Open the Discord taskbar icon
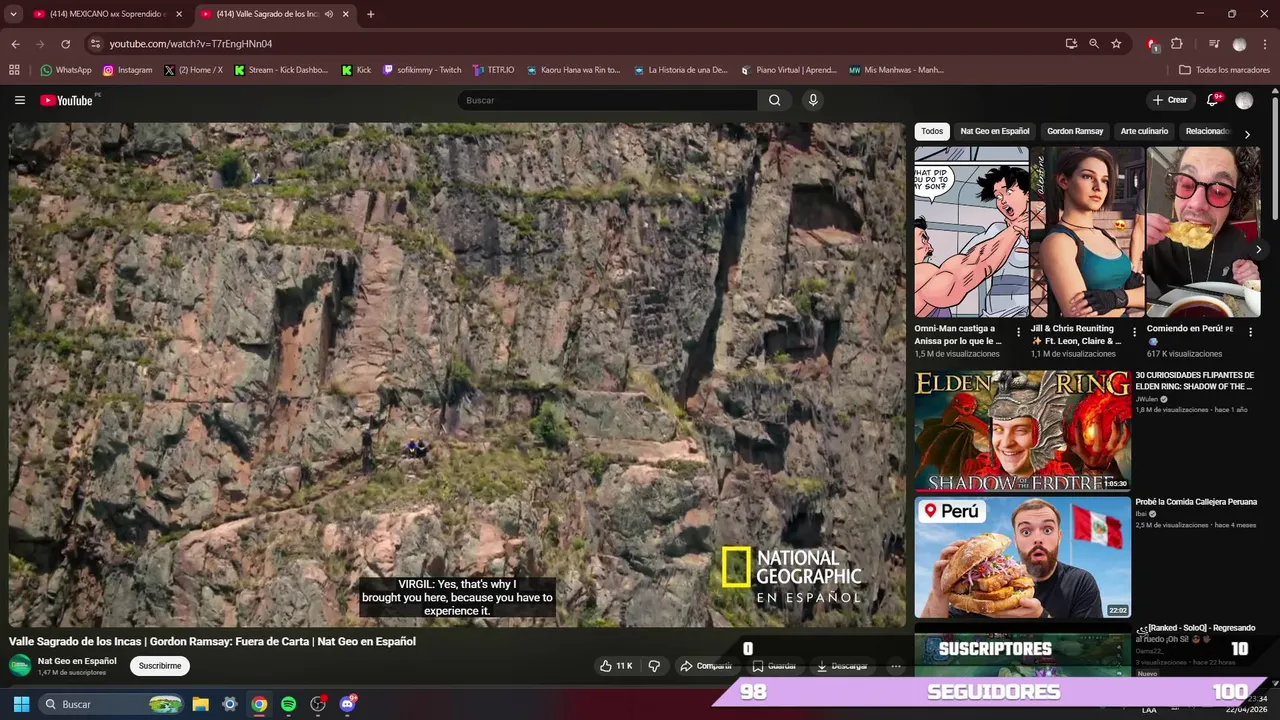The image size is (1280, 720). 347,704
